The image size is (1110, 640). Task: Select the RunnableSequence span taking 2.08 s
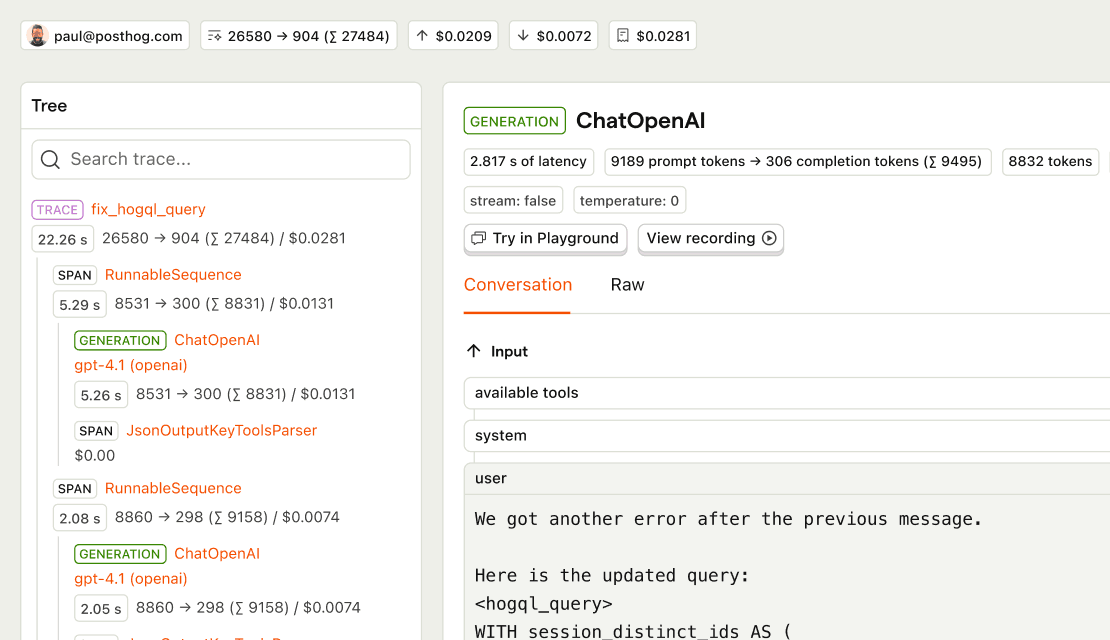(173, 488)
